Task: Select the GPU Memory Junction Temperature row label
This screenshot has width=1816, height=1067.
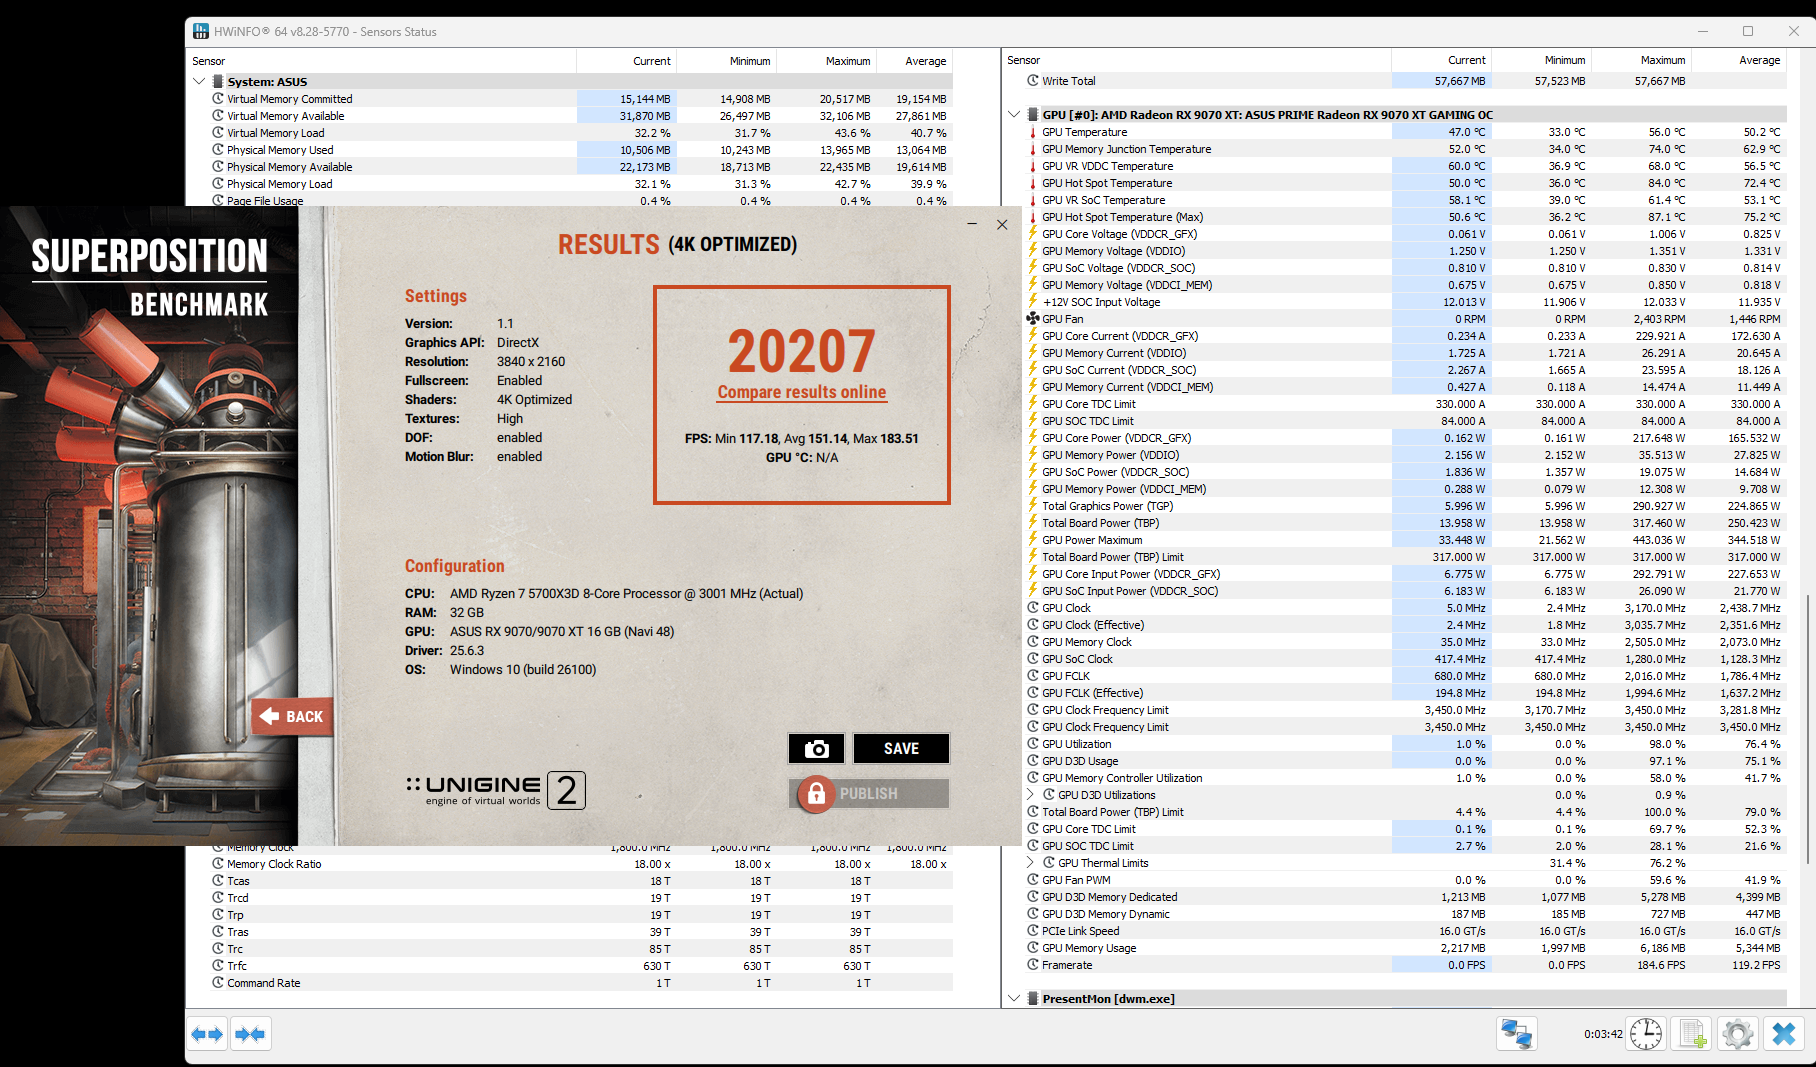Action: (1126, 149)
